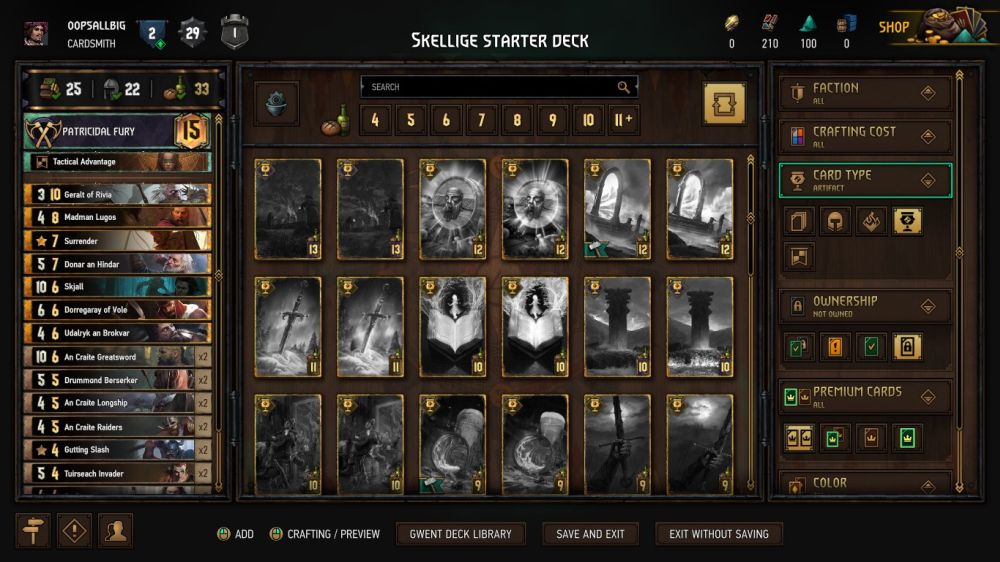Open the profile silhouette icon at bottom
This screenshot has height=562, width=1000.
pos(115,530)
